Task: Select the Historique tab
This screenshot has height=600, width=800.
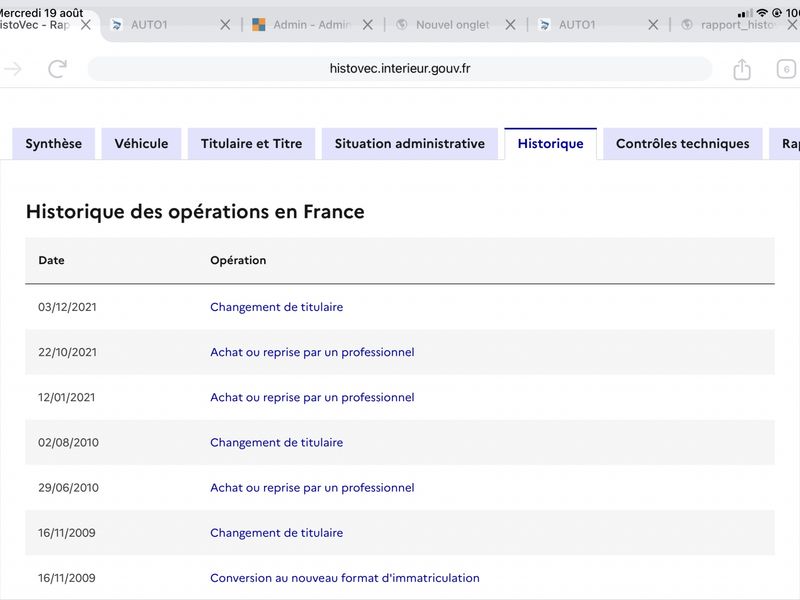Action: click(x=551, y=143)
